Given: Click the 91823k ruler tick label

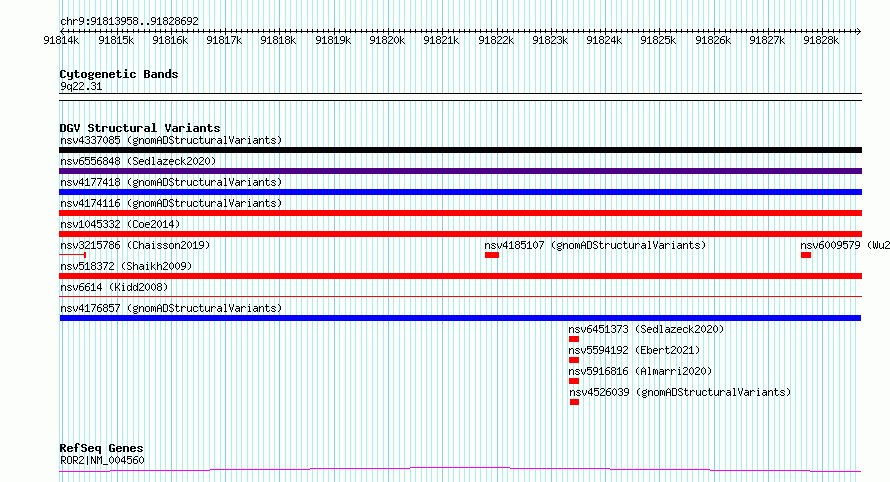Looking at the screenshot, I should pos(550,40).
